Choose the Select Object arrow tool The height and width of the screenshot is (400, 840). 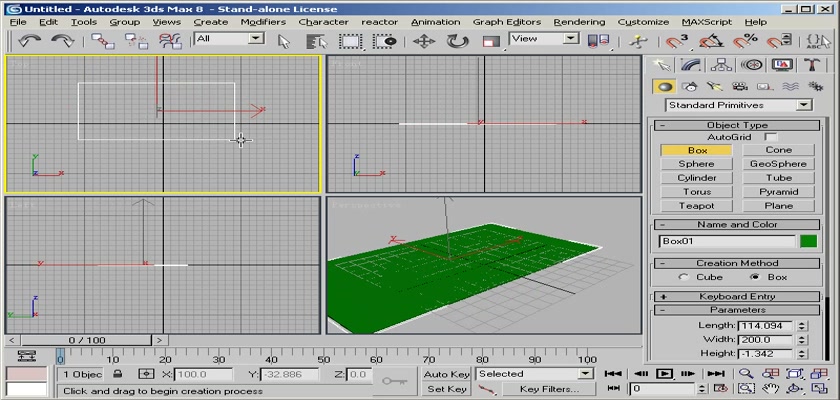284,41
